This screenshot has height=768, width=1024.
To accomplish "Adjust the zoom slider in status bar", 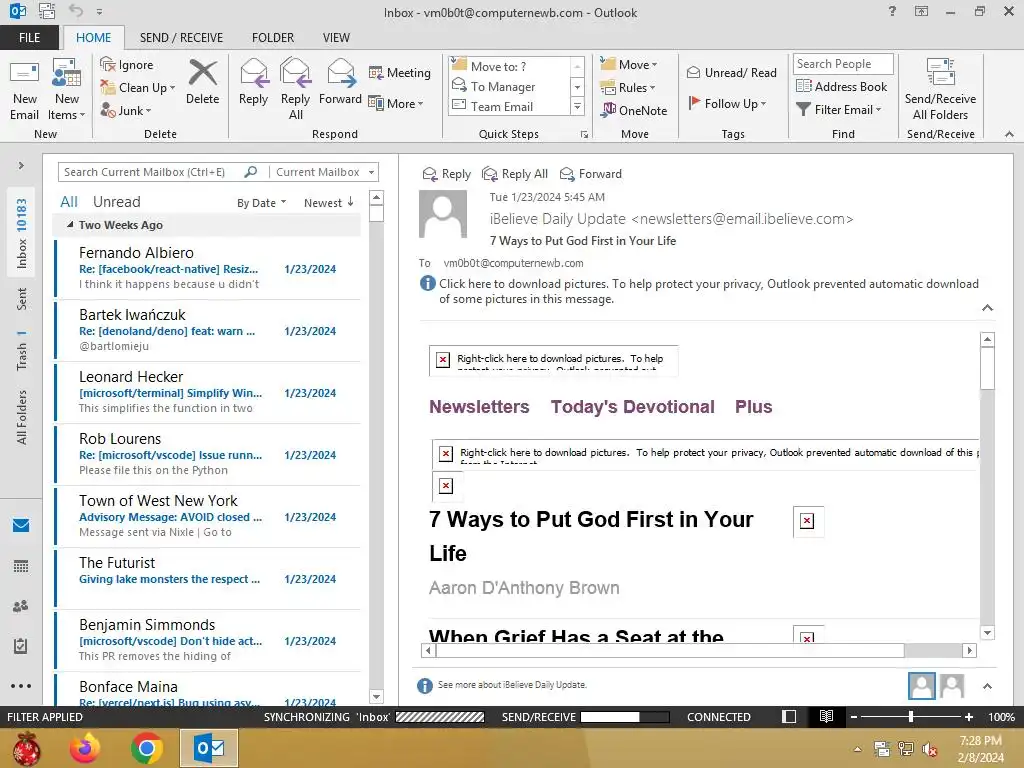I will pyautogui.click(x=910, y=716).
